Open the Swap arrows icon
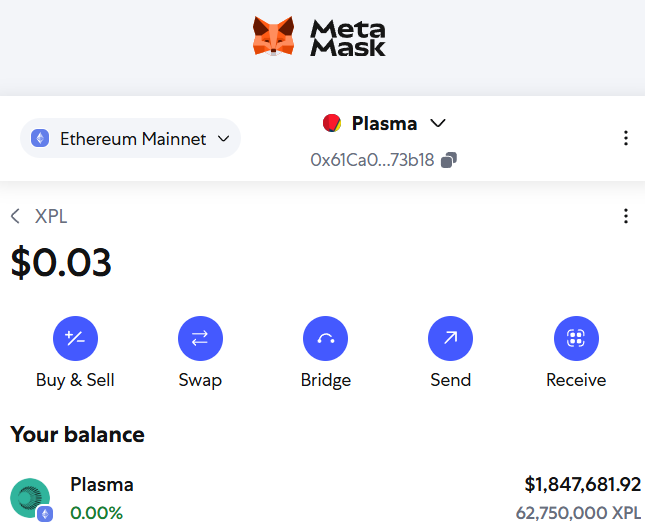Viewport: 645px width, 527px height. (200, 338)
